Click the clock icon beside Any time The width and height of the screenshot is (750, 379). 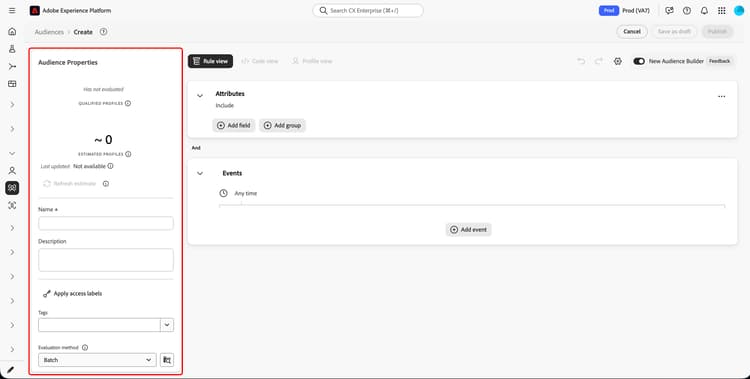[223, 193]
